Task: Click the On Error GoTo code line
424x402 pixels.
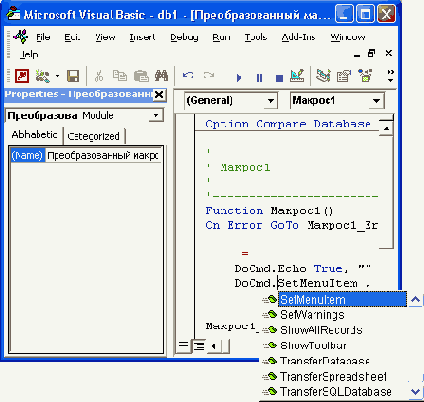Action: coord(291,225)
